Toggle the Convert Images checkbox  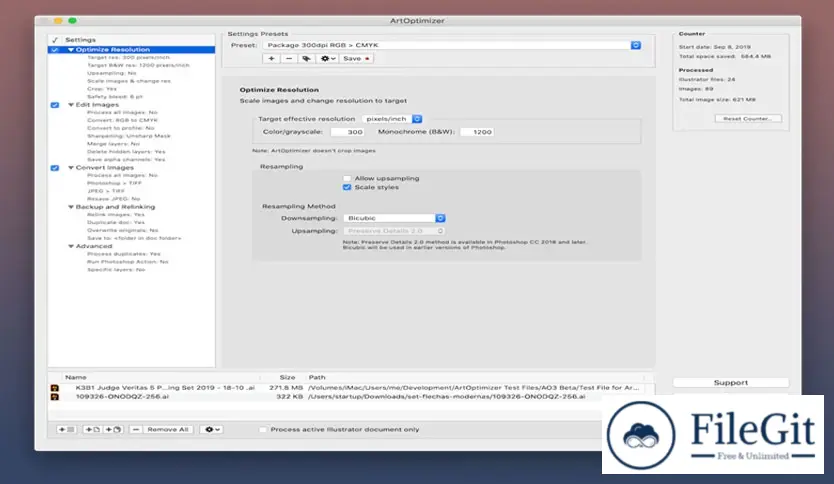point(55,168)
